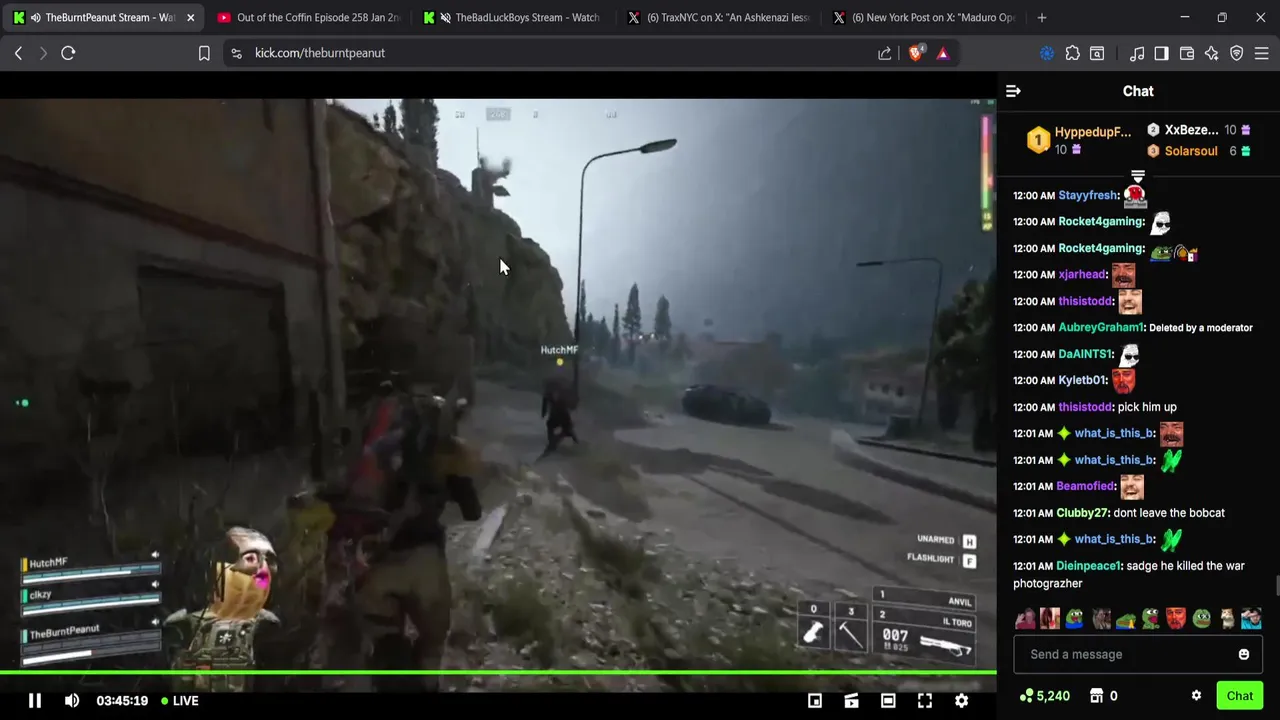
Task: Open xjarhead username in chat
Action: (1082, 274)
